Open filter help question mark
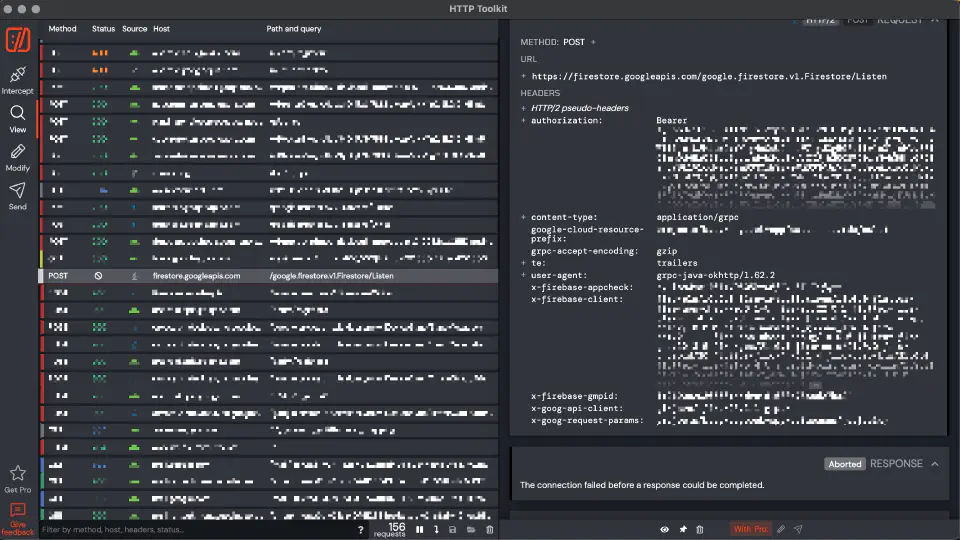 coord(360,530)
